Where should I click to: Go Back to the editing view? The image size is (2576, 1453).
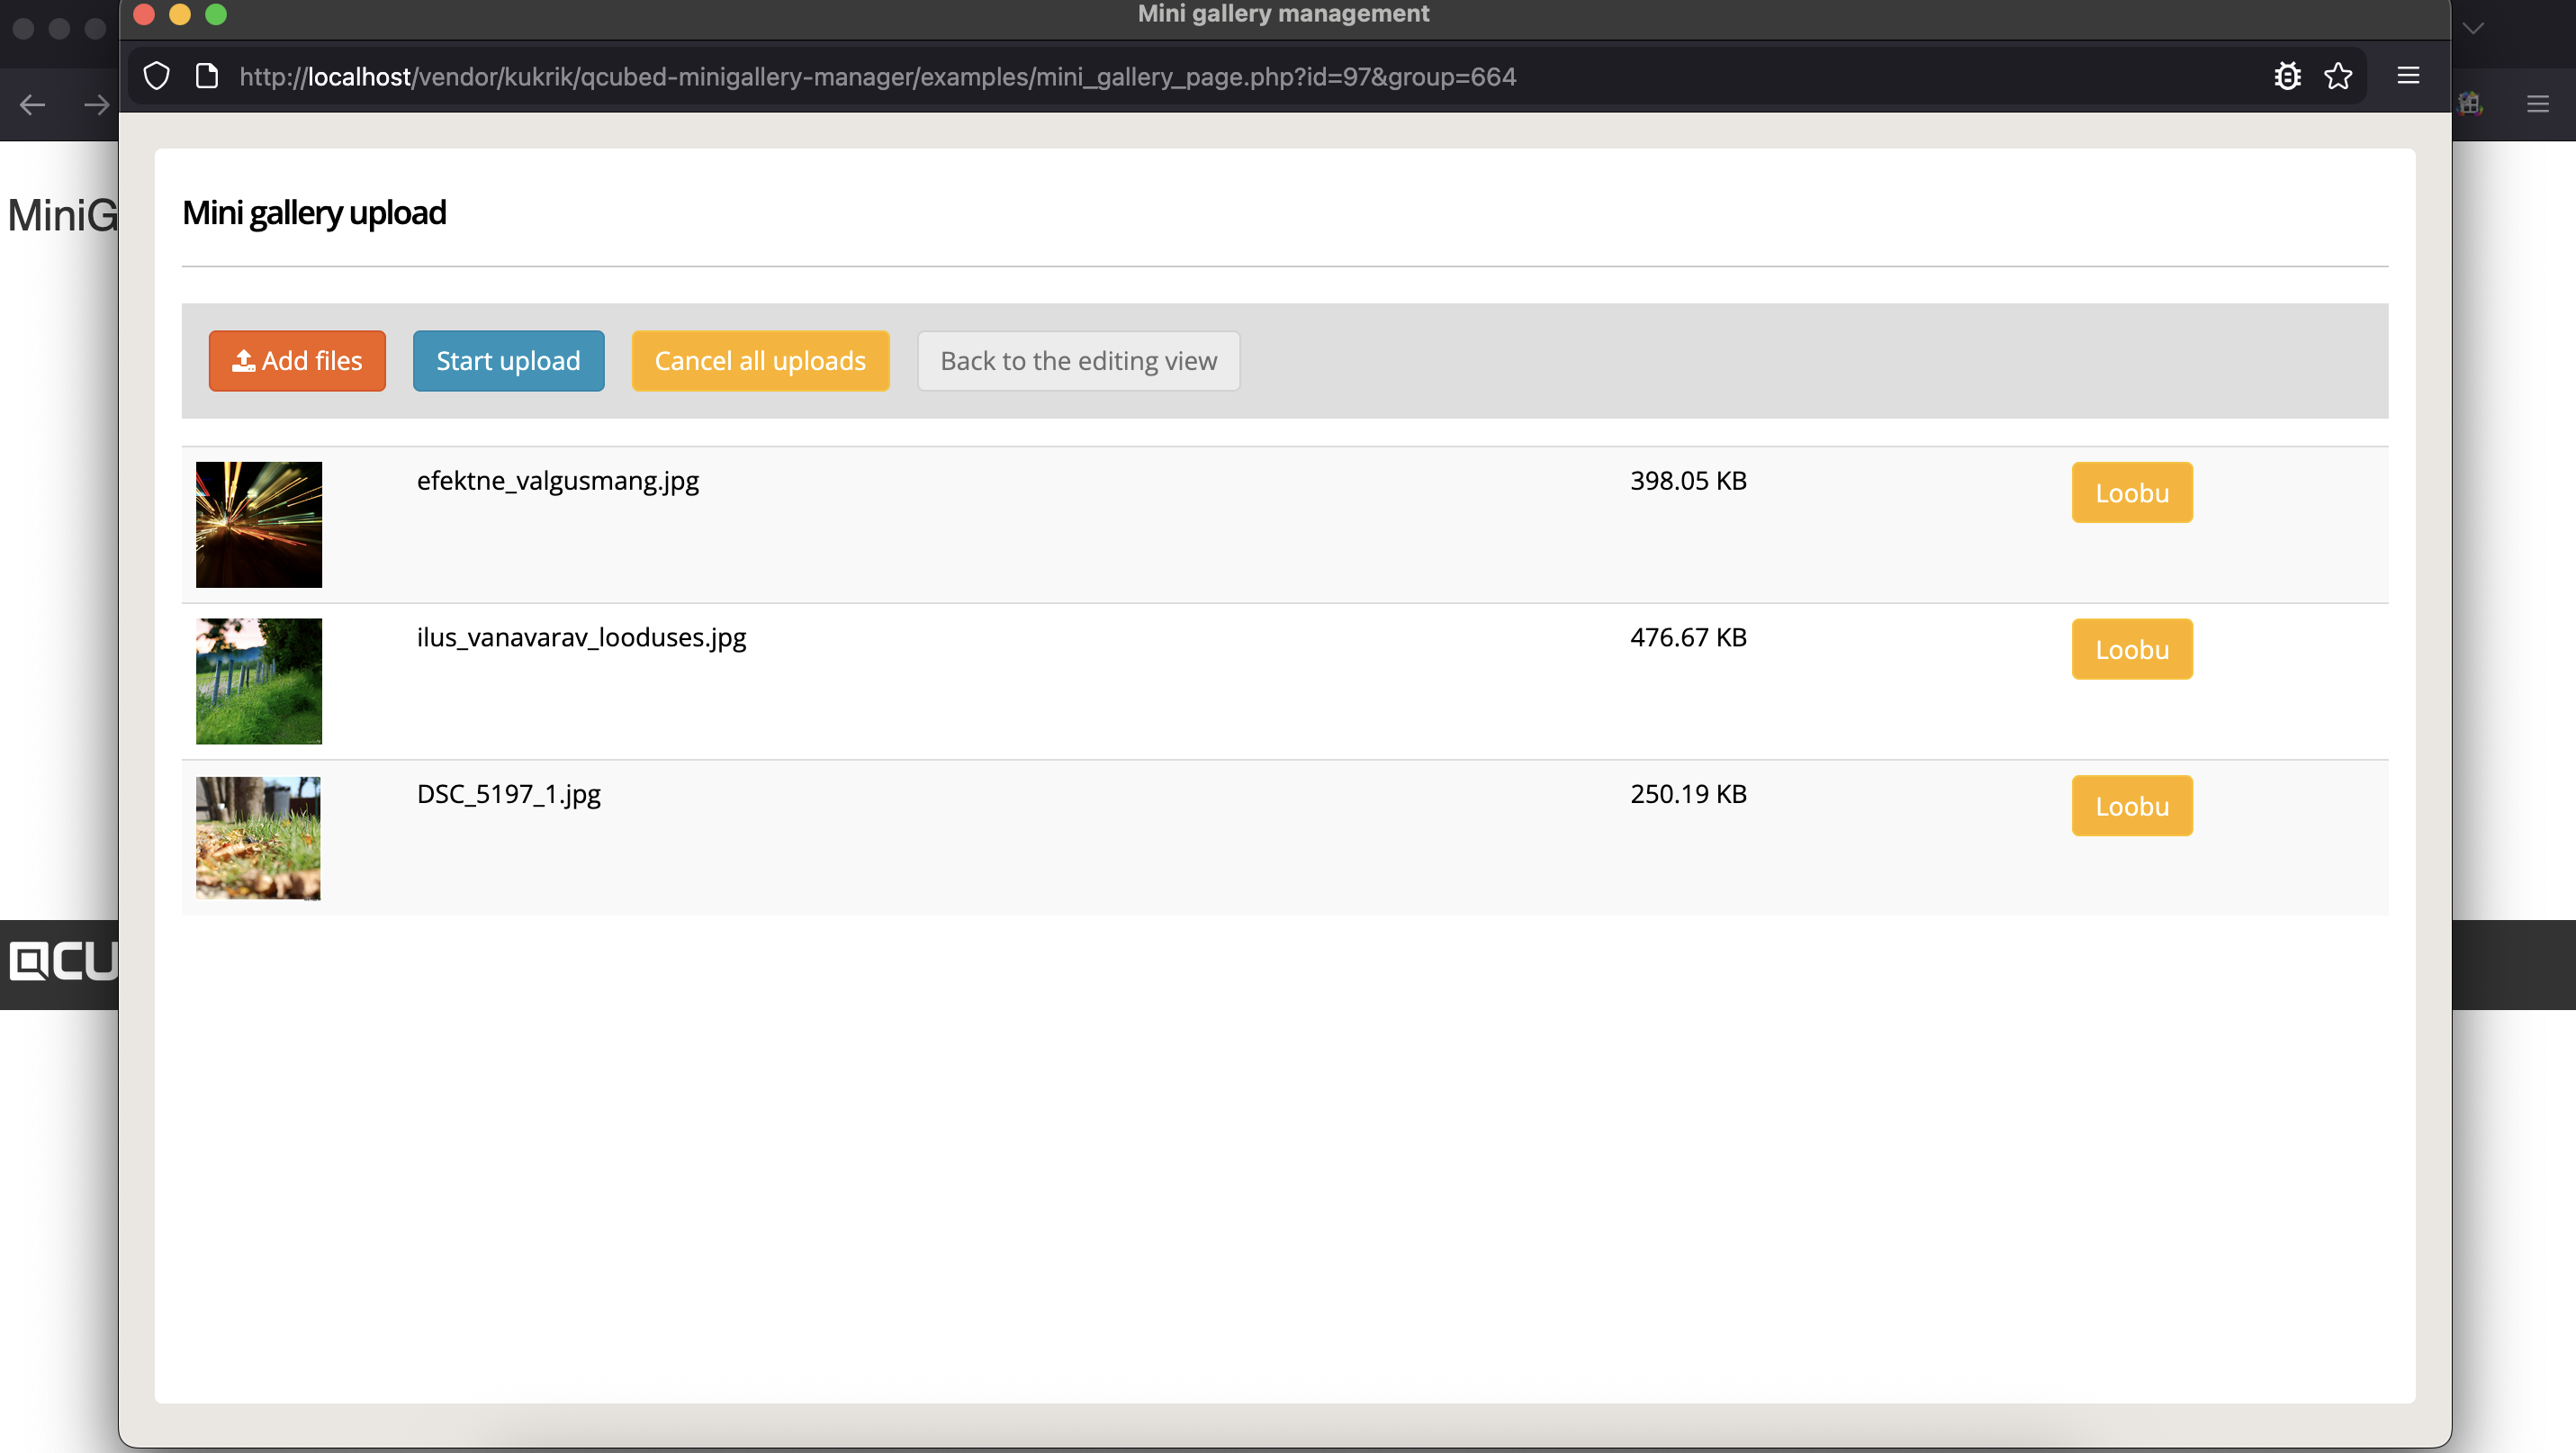1078,360
